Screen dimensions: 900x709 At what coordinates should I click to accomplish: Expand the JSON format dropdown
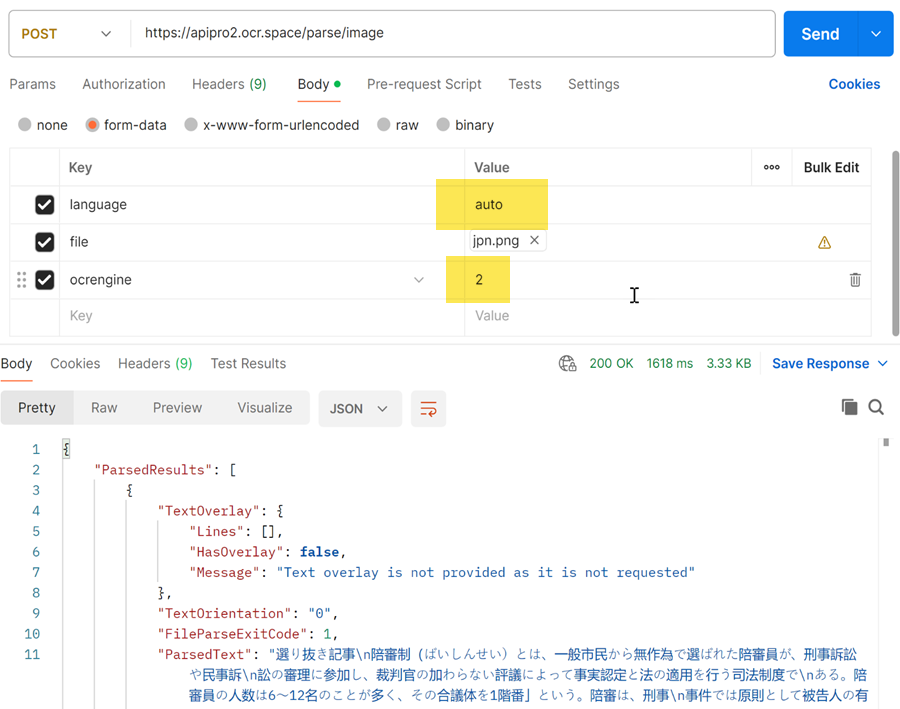click(359, 409)
